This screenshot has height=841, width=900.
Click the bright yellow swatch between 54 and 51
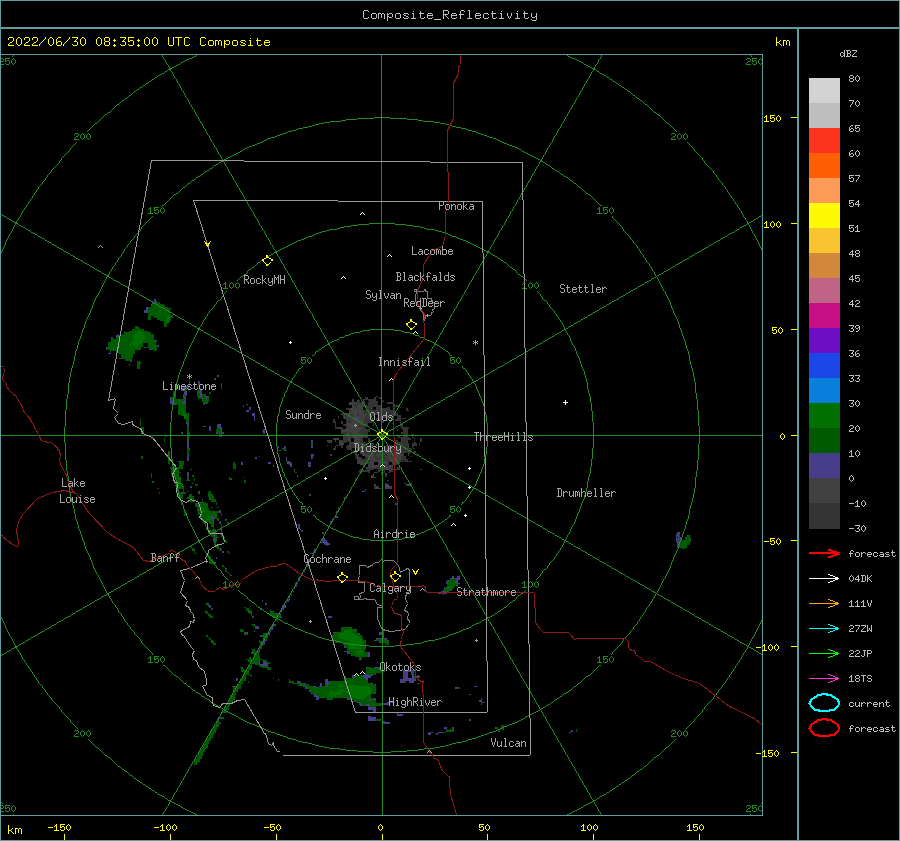tap(824, 216)
